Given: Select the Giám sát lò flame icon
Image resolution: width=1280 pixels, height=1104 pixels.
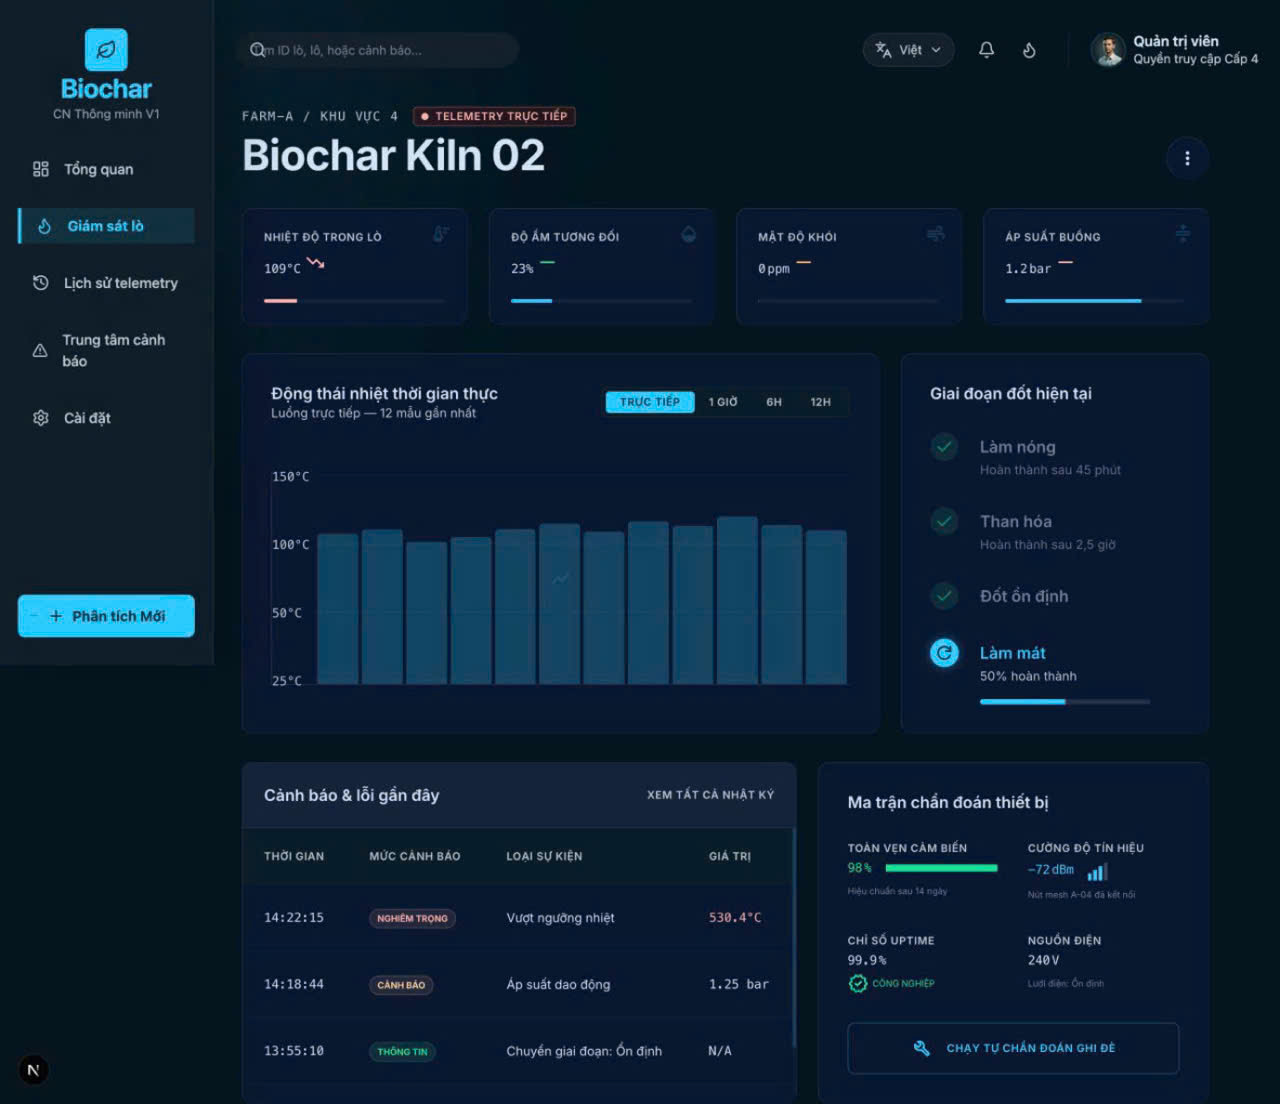Looking at the screenshot, I should [x=45, y=226].
